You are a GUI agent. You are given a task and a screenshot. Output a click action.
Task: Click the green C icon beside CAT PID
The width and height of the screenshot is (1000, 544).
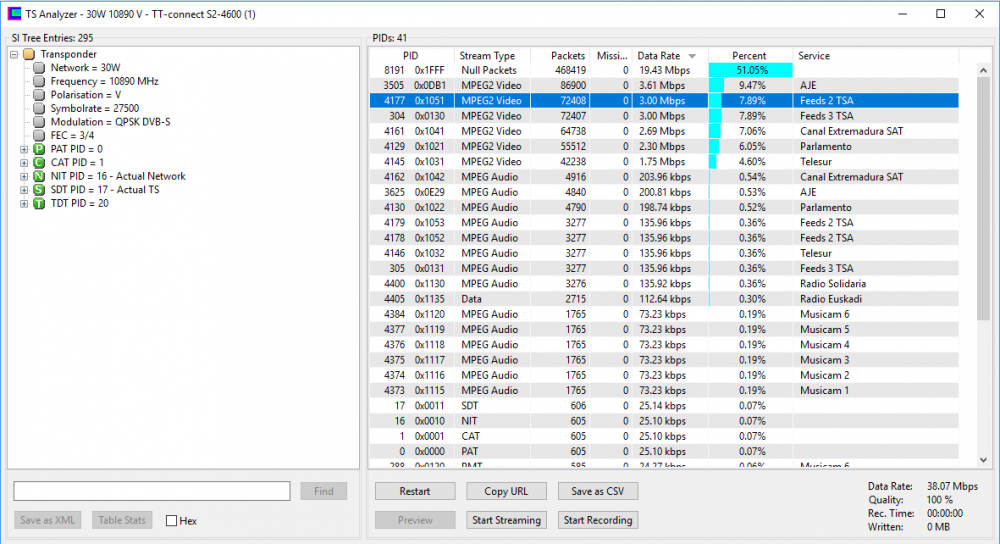(39, 162)
